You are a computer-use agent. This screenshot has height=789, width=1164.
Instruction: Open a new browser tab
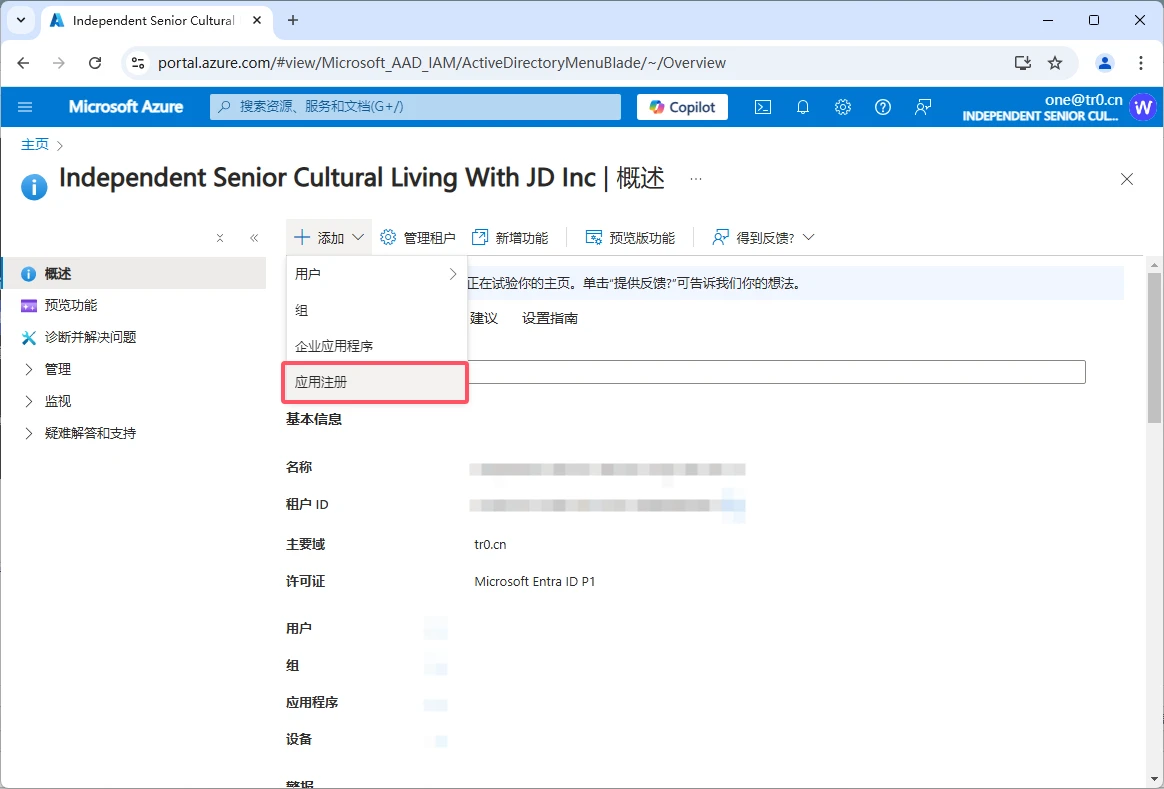tap(292, 21)
